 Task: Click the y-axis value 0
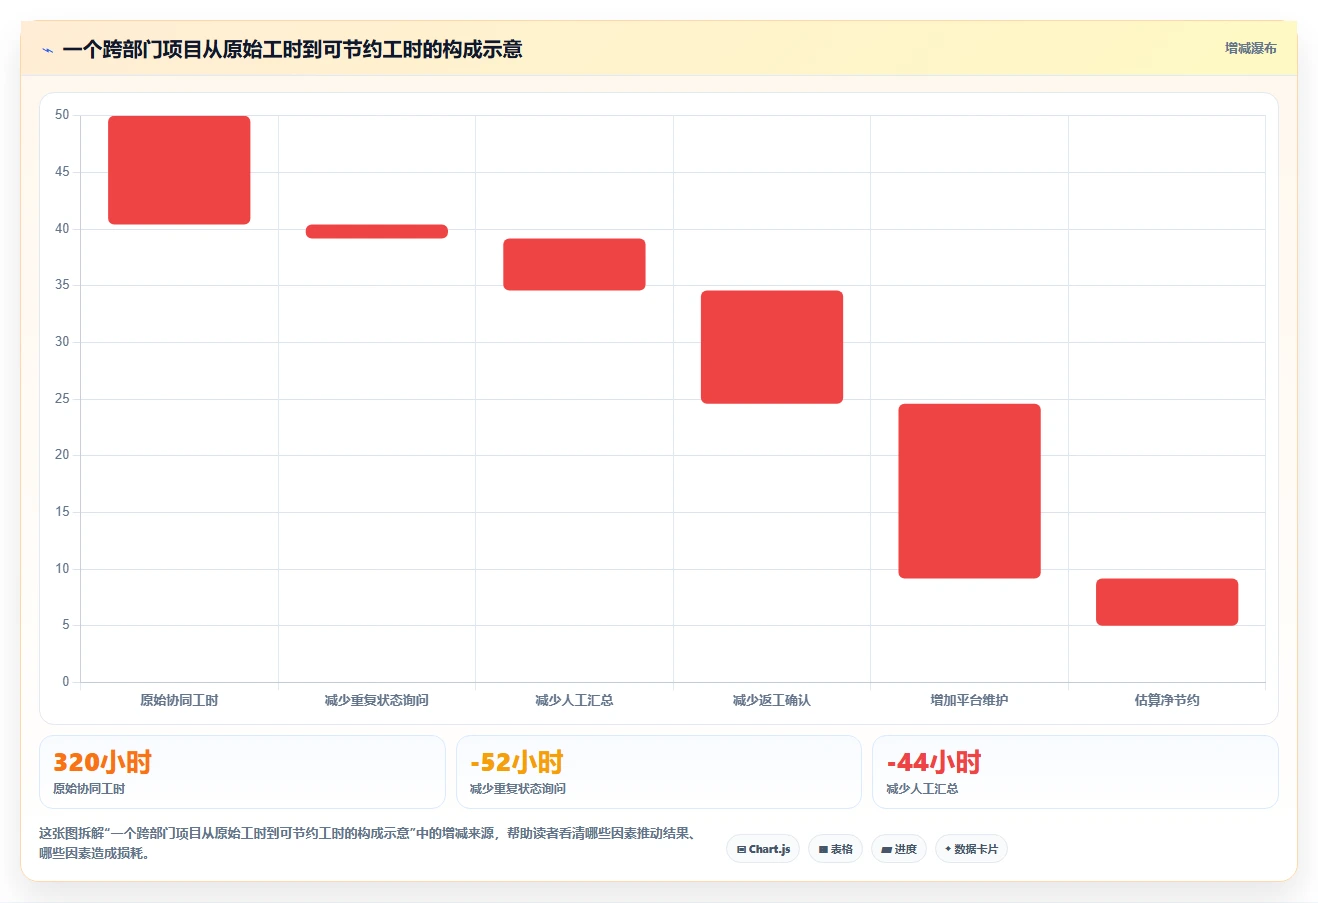(66, 682)
